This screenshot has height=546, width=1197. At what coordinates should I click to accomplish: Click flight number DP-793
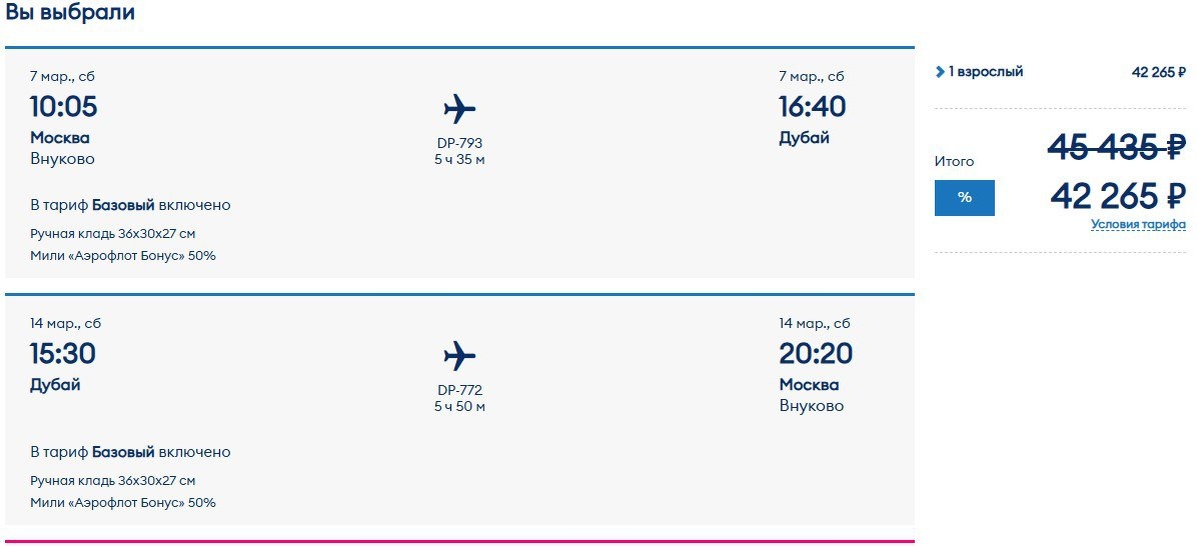pyautogui.click(x=459, y=143)
